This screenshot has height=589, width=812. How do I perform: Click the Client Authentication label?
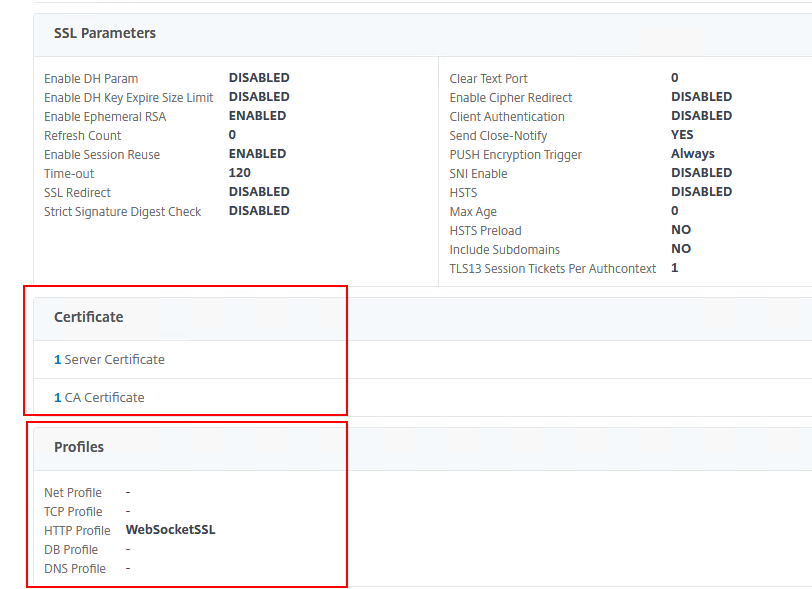[x=507, y=116]
